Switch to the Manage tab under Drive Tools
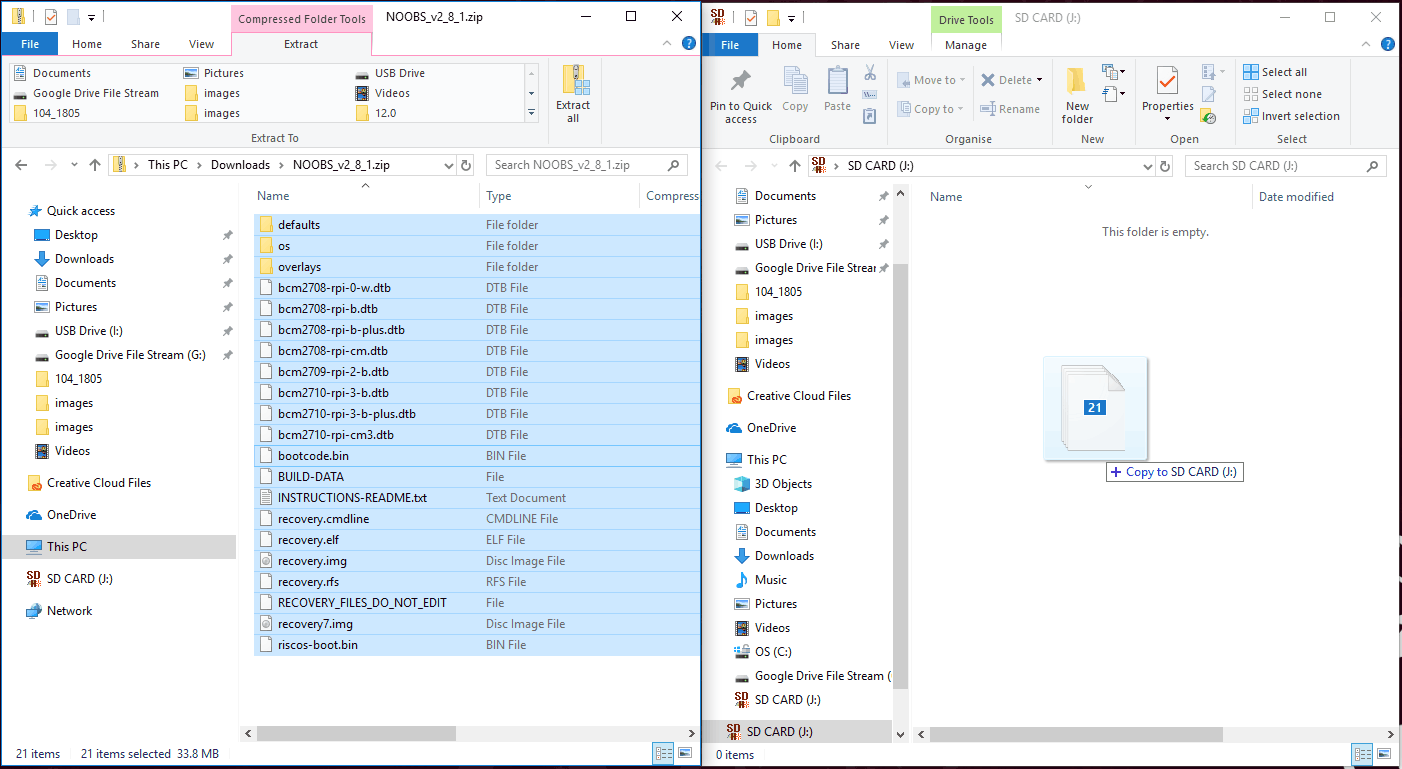The width and height of the screenshot is (1402, 769). pos(965,45)
